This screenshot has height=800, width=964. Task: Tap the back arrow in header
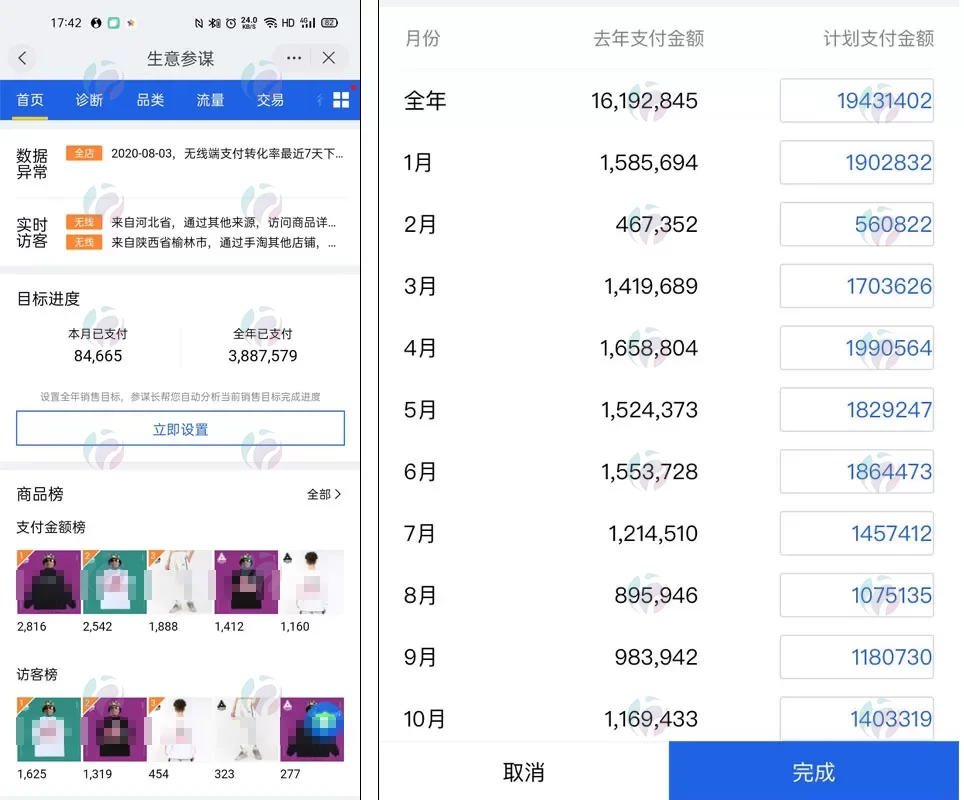coord(23,58)
